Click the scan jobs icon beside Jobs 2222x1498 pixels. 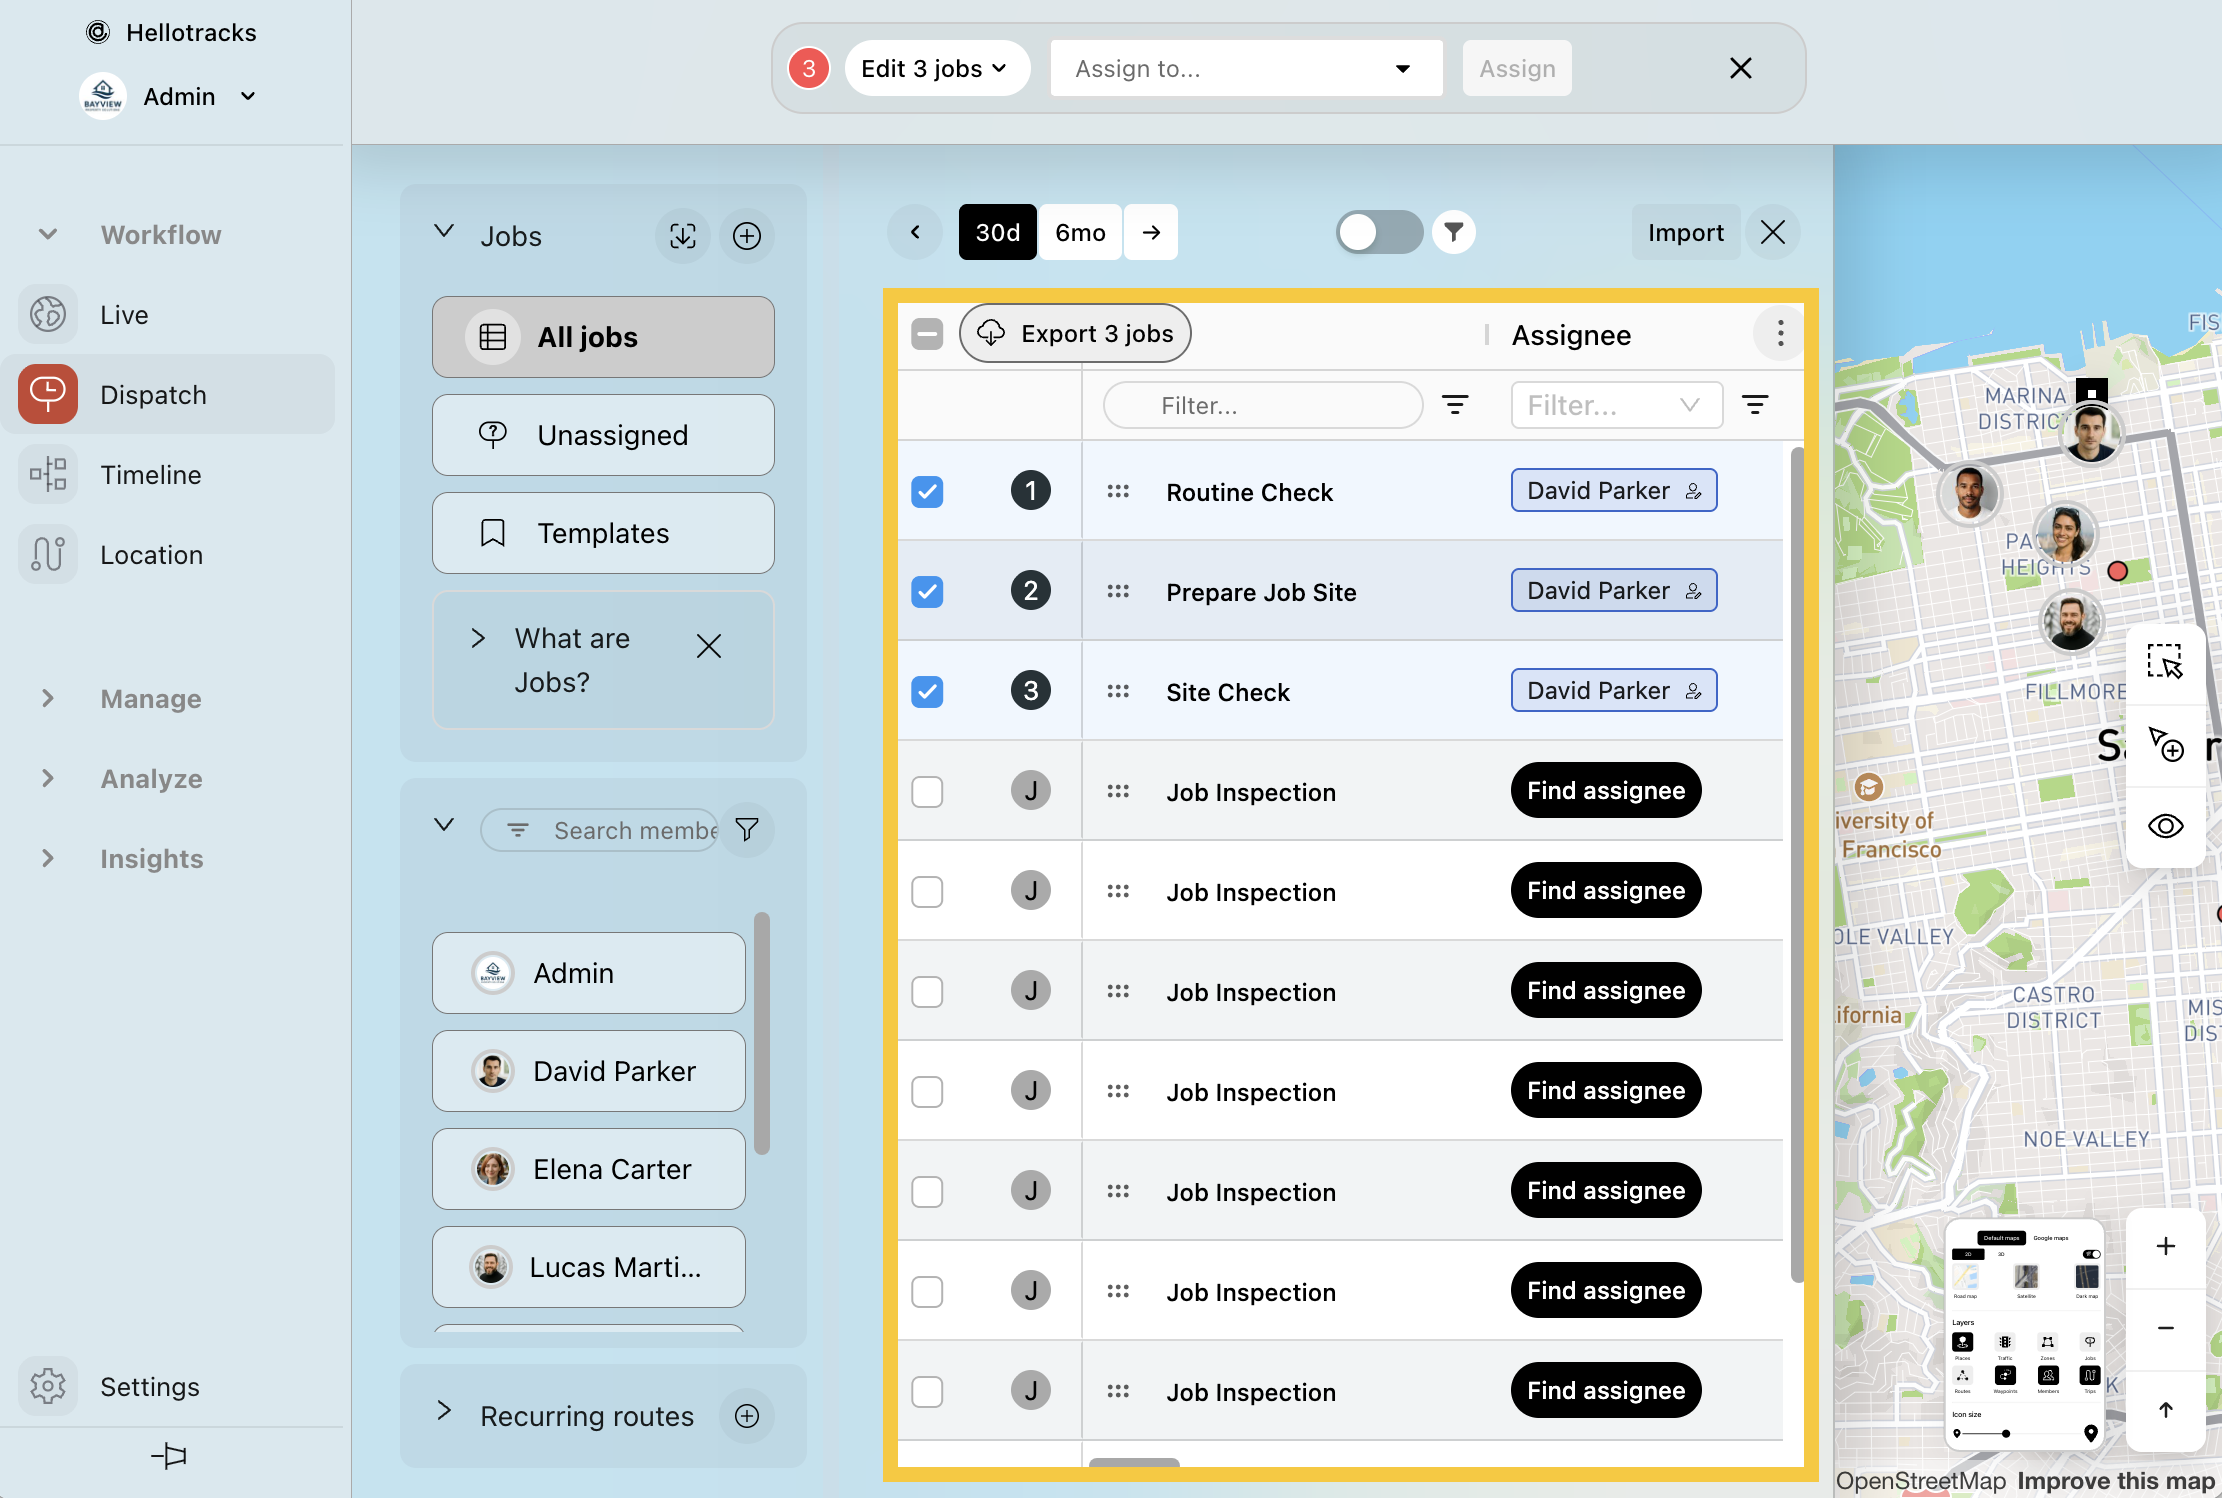(x=683, y=236)
